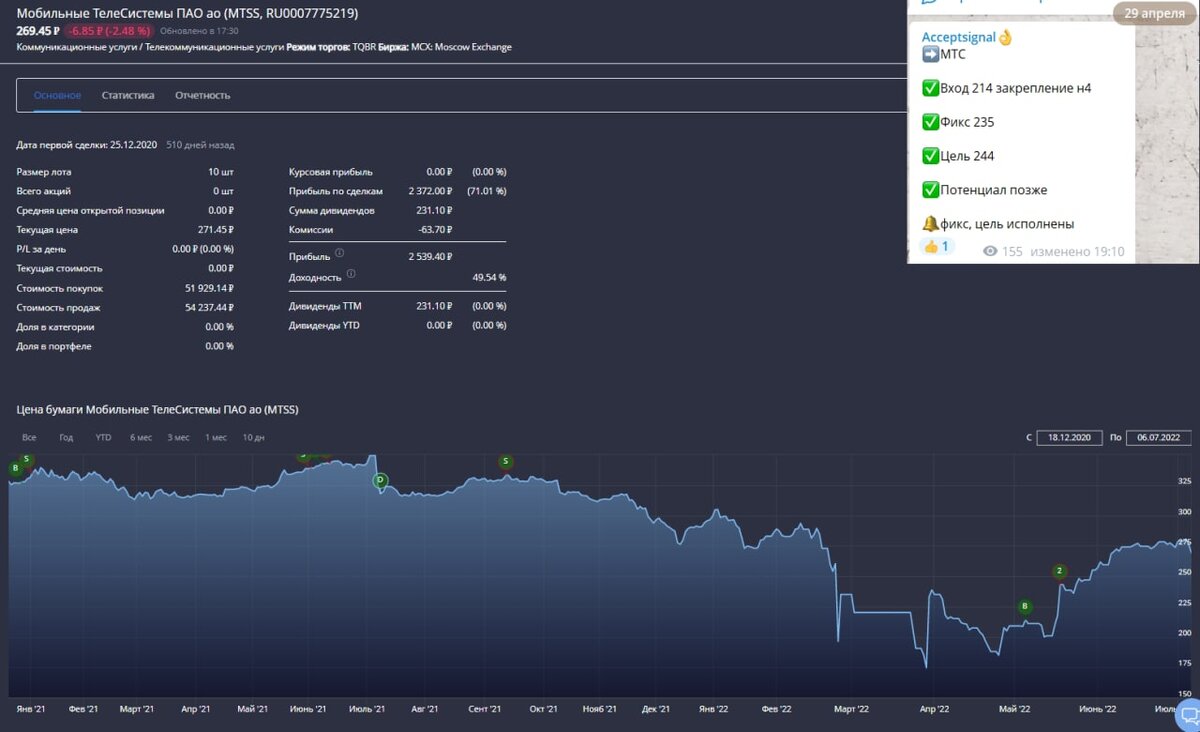Click the Текущая цена value 271.45 ₽
The width and height of the screenshot is (1200, 732).
214,229
